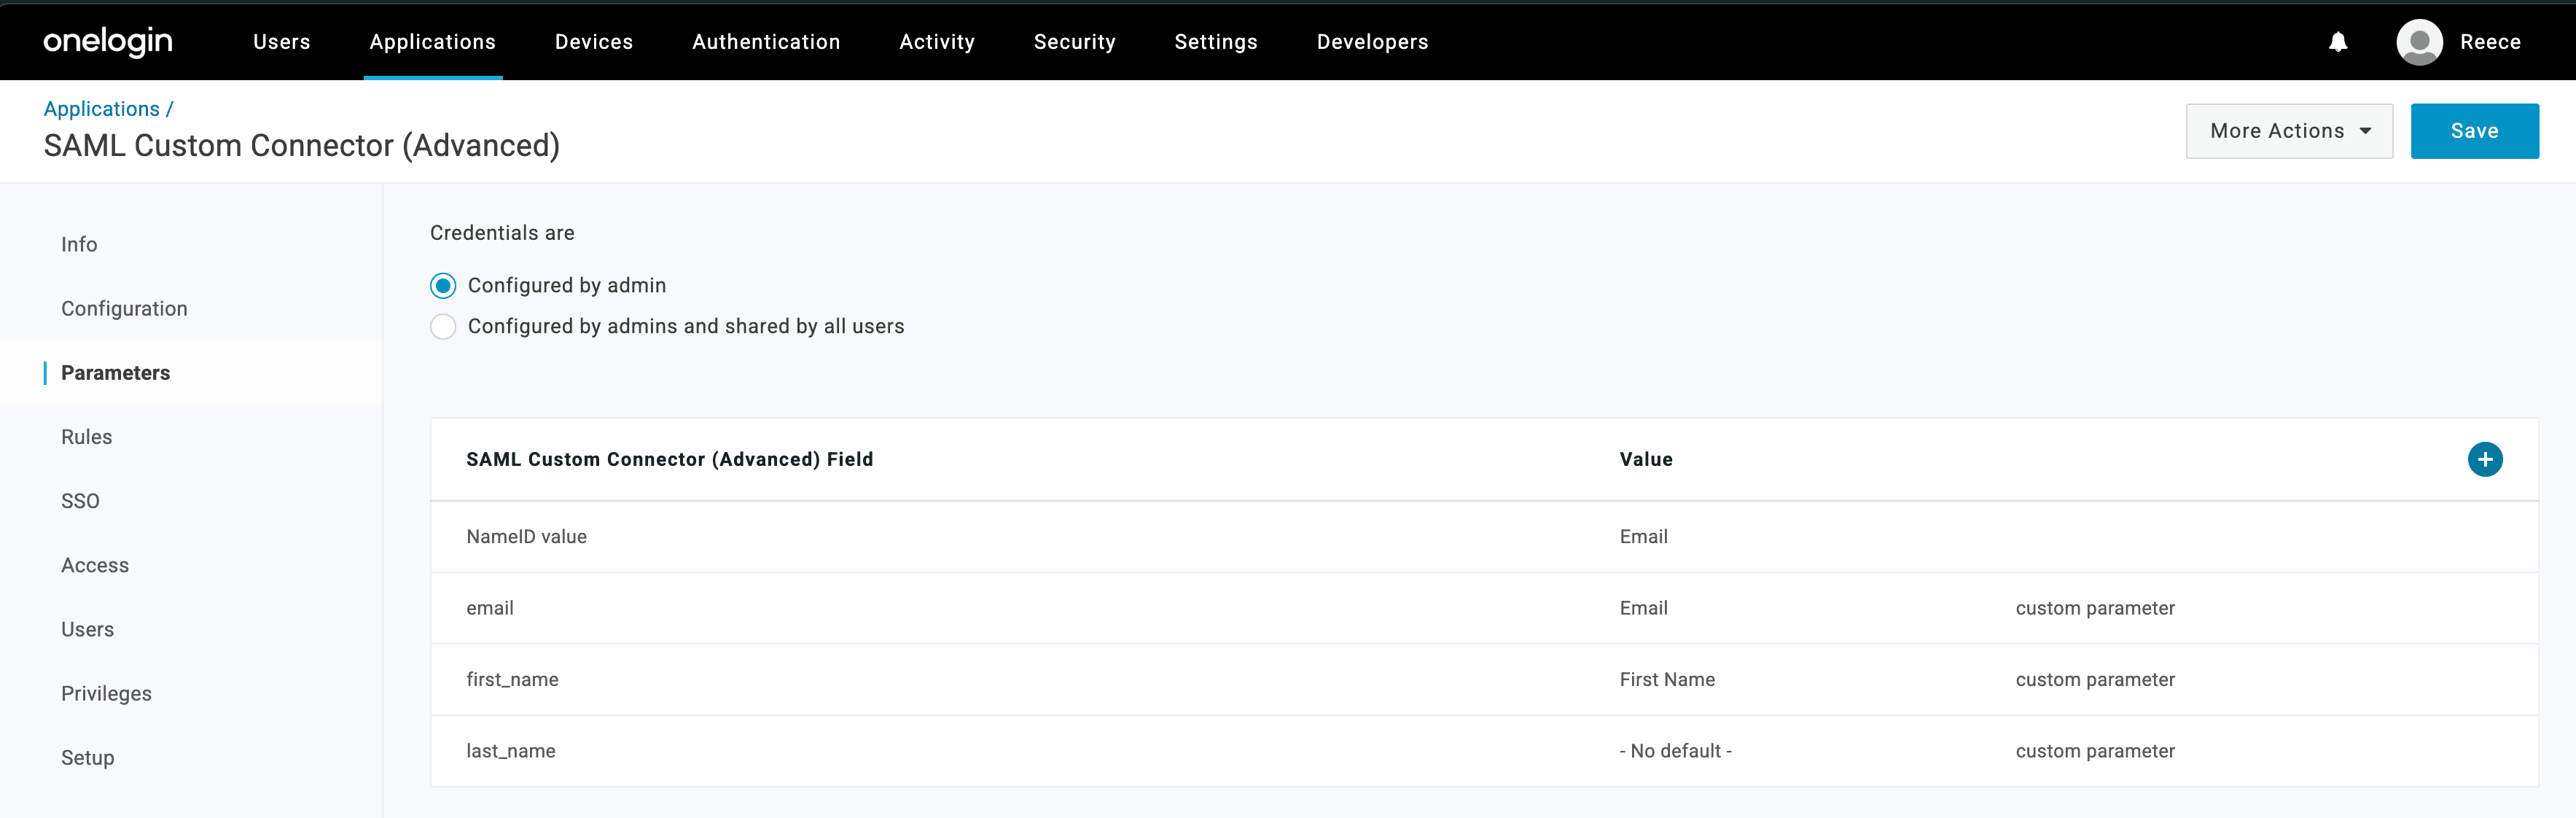Open the NameID value parameter row
Screen dimensions: 2576x818
(1484, 537)
